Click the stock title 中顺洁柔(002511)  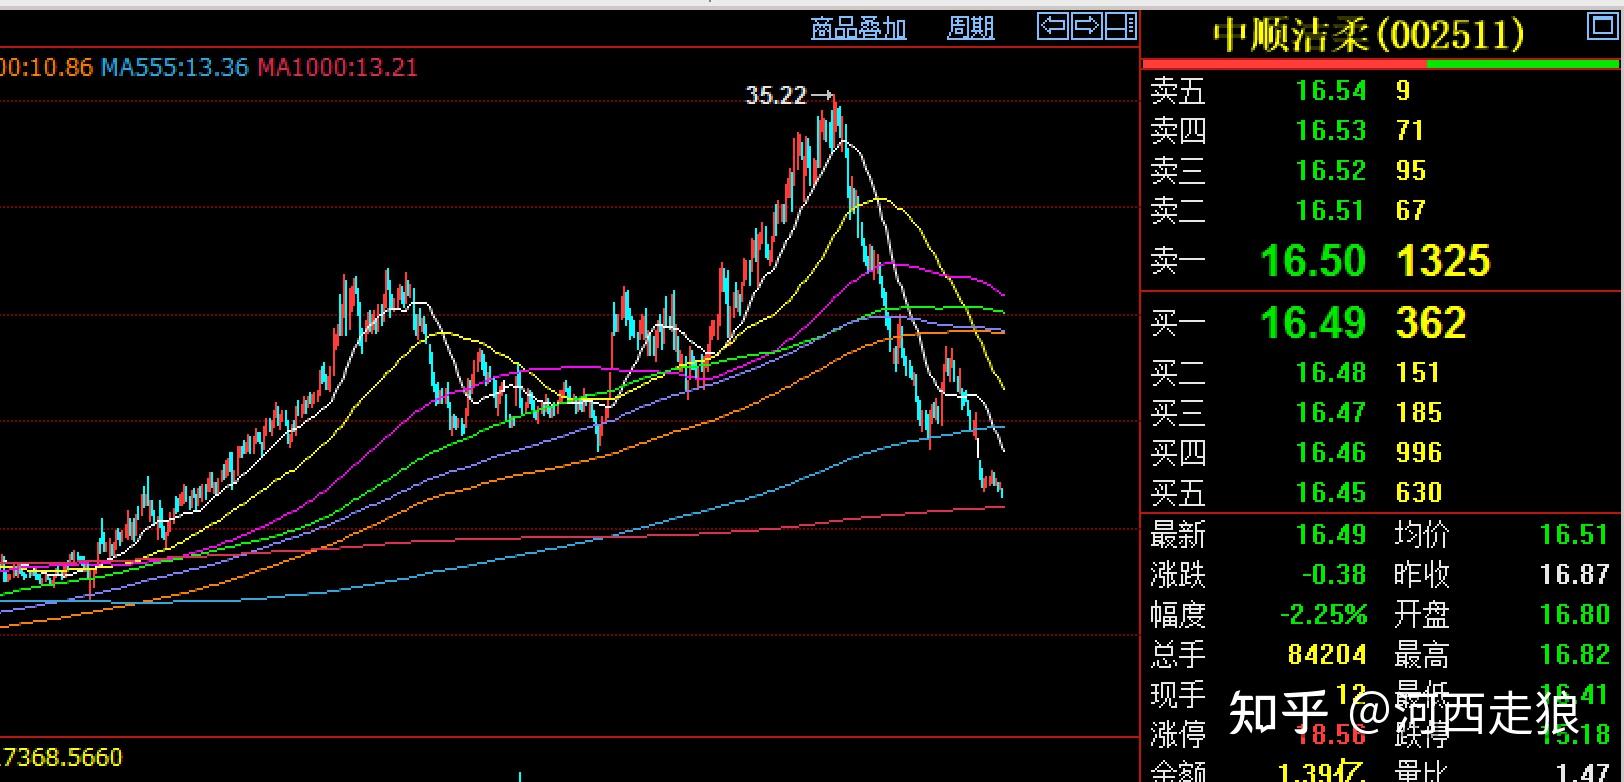pyautogui.click(x=1368, y=35)
